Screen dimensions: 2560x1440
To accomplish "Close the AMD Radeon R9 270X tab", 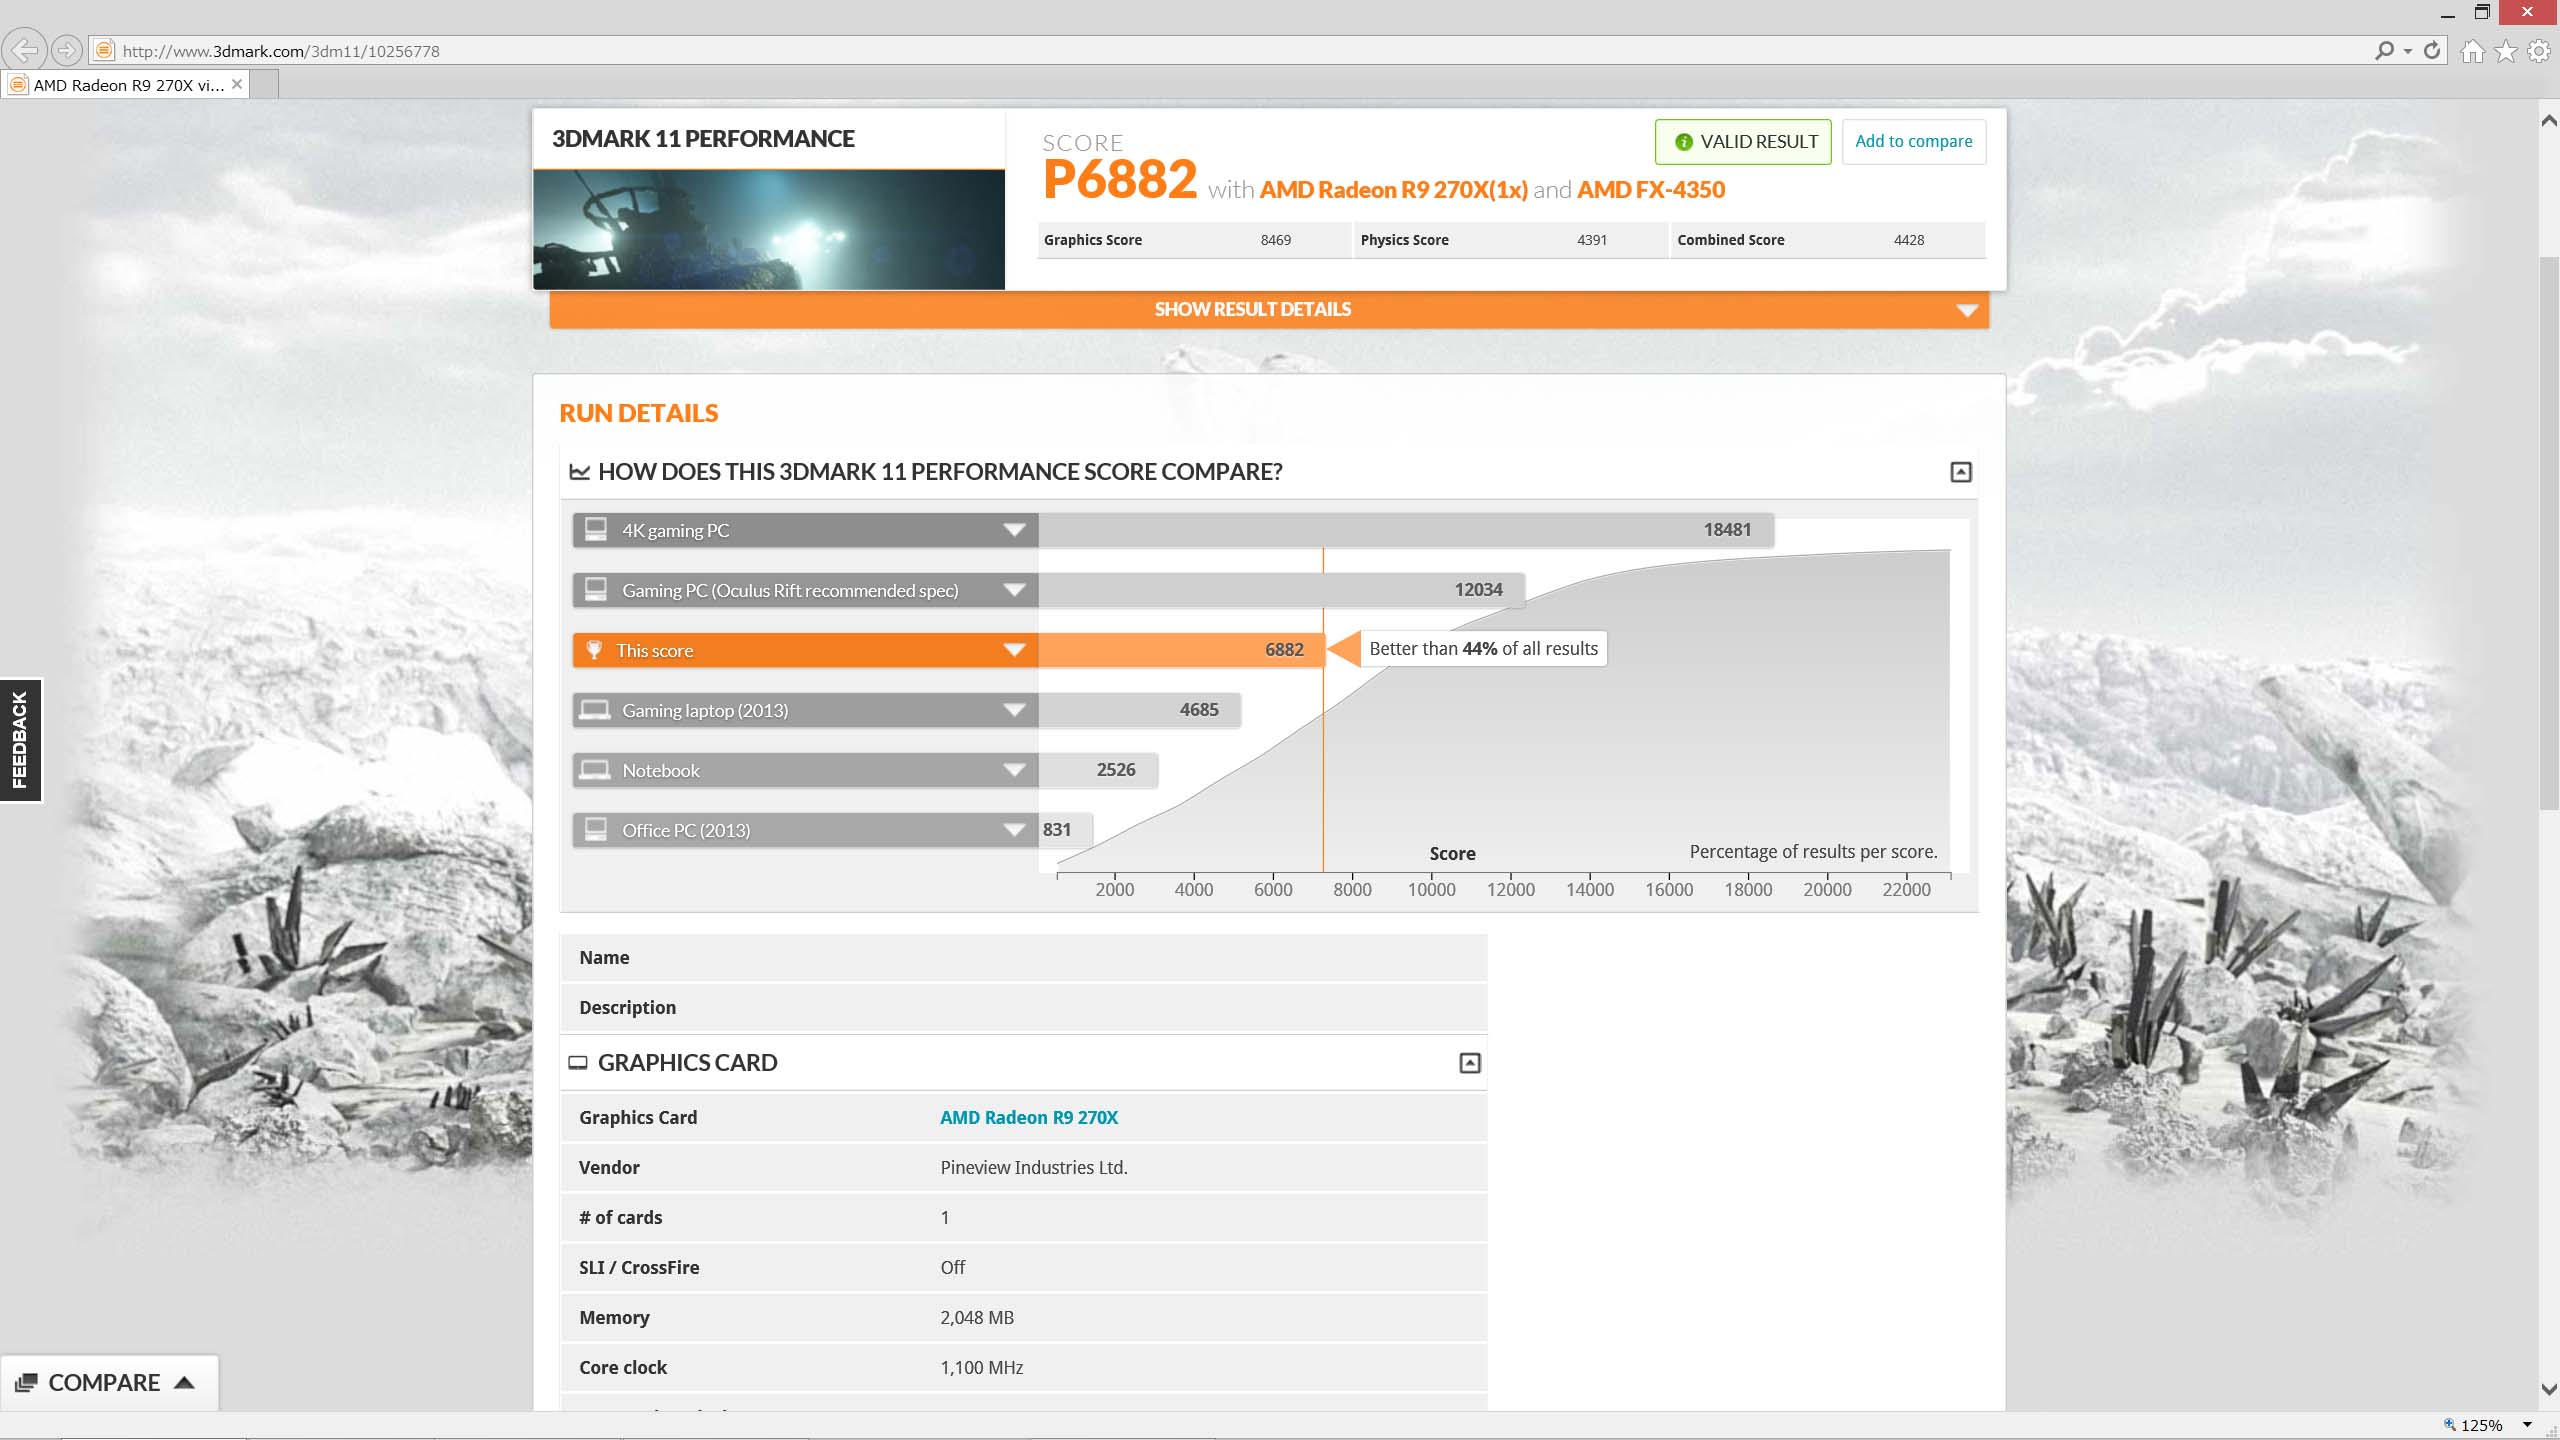I will [x=237, y=84].
